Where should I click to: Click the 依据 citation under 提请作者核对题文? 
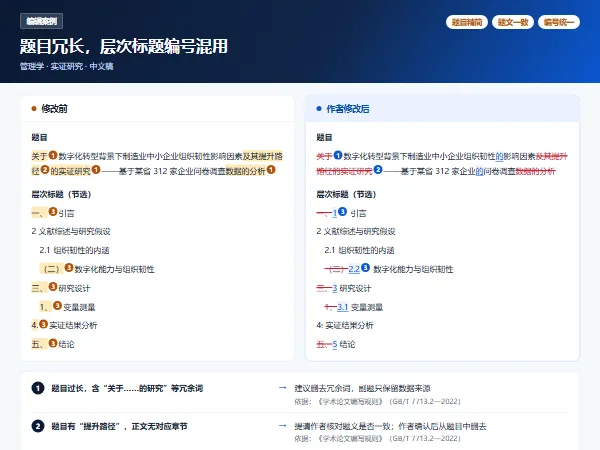pyautogui.click(x=377, y=439)
